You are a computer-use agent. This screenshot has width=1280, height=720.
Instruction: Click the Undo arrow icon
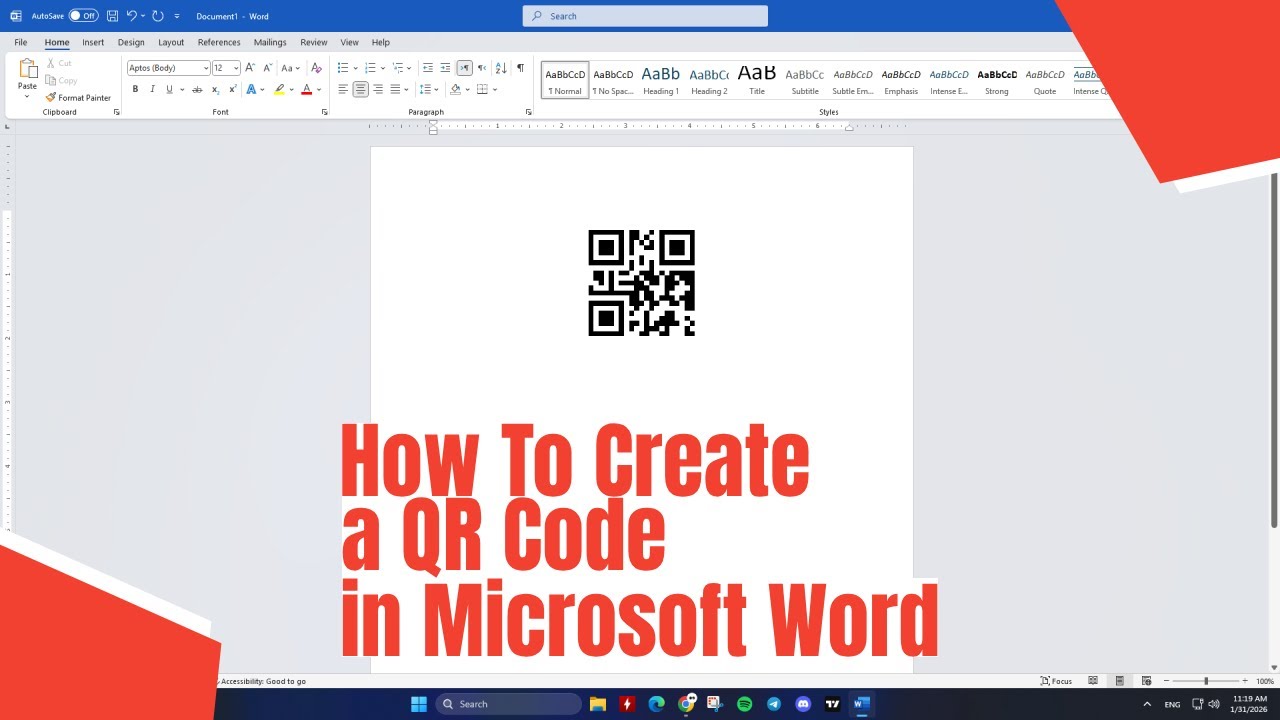pyautogui.click(x=131, y=16)
